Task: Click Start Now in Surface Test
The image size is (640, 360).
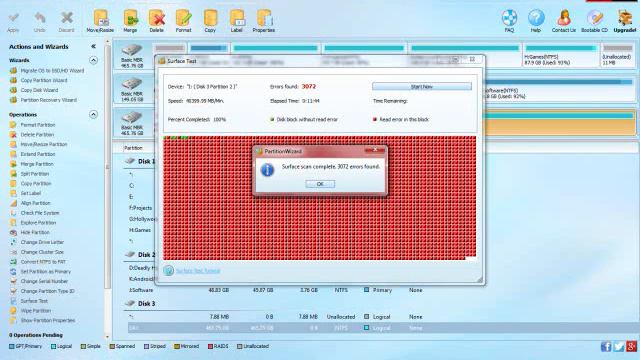Action: (x=422, y=87)
